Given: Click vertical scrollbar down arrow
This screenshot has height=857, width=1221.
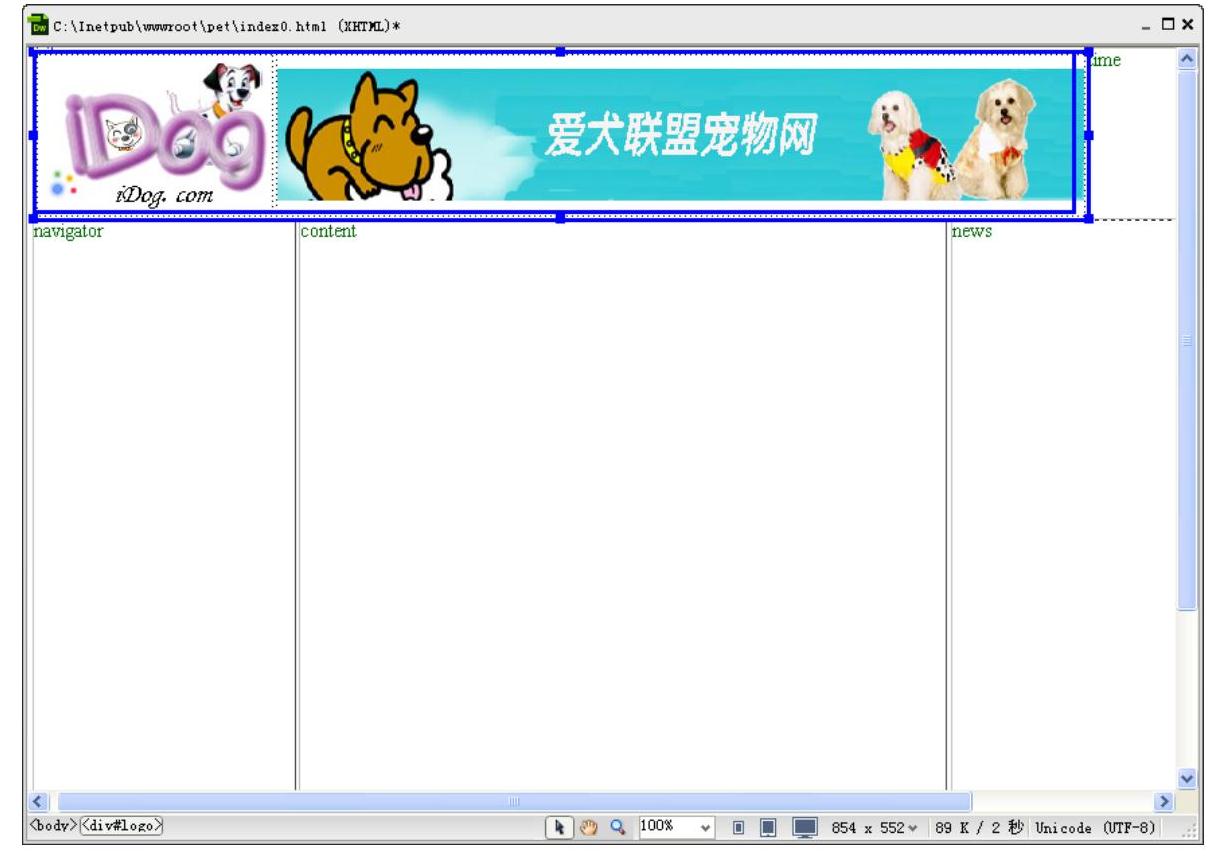Looking at the screenshot, I should pyautogui.click(x=1187, y=778).
